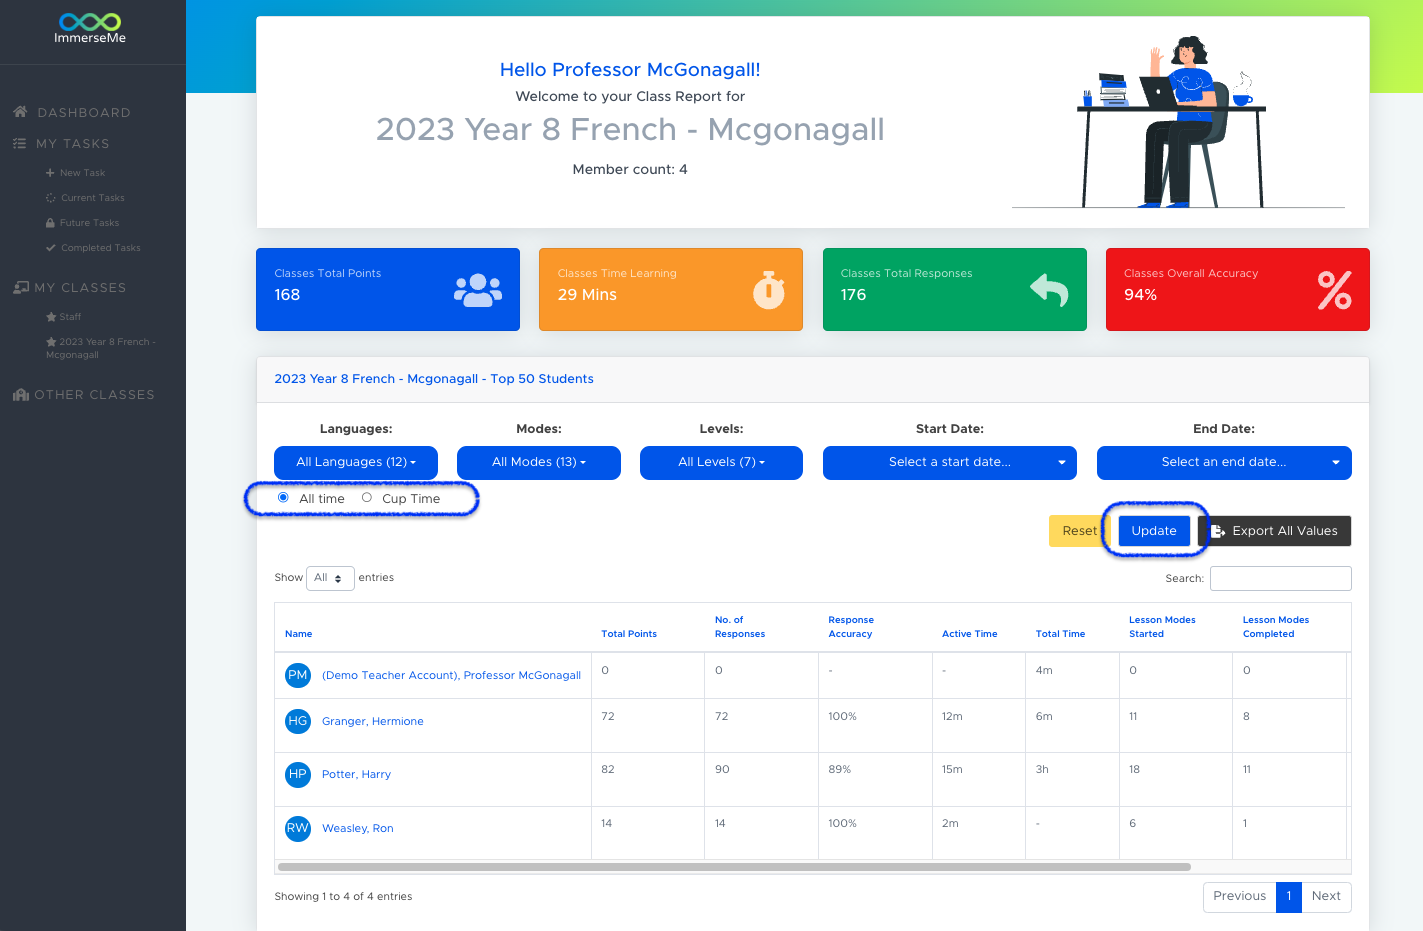Image resolution: width=1423 pixels, height=931 pixels.
Task: Click the lock icon beside Future Tasks
Action: pos(50,223)
